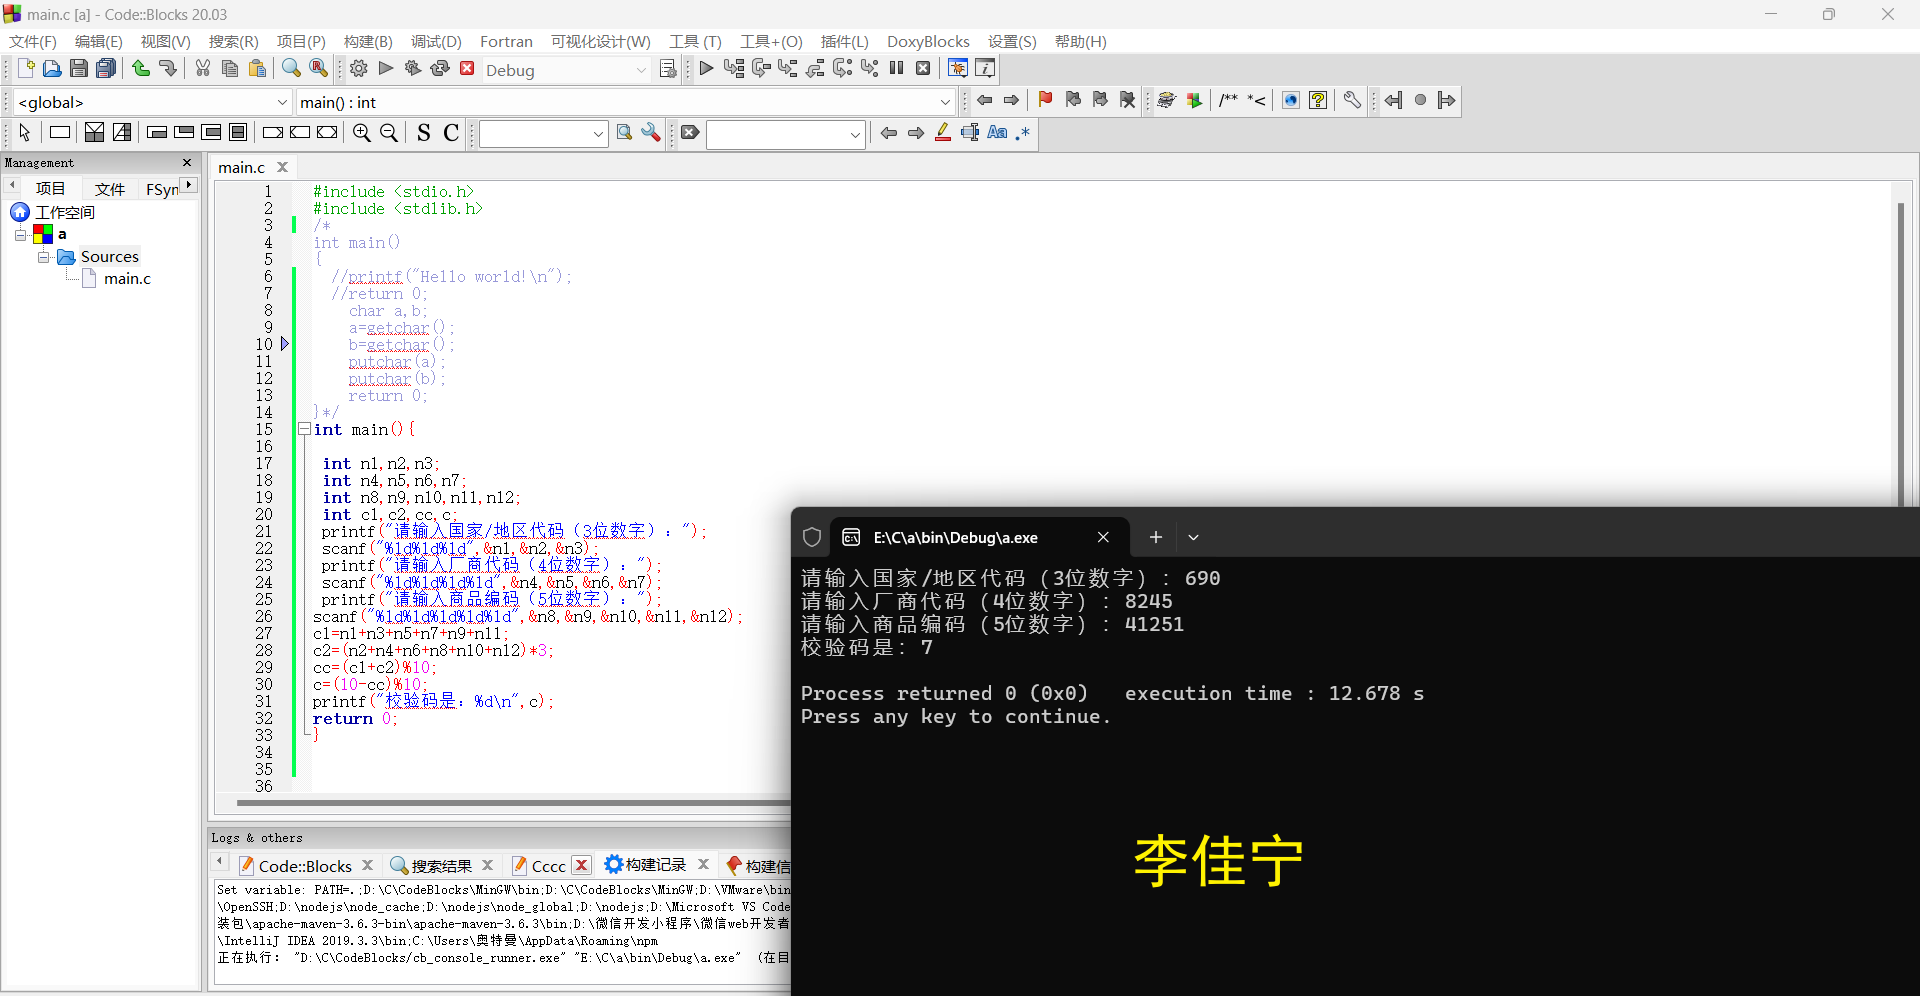Build and run icon
The width and height of the screenshot is (1920, 996).
pos(413,69)
